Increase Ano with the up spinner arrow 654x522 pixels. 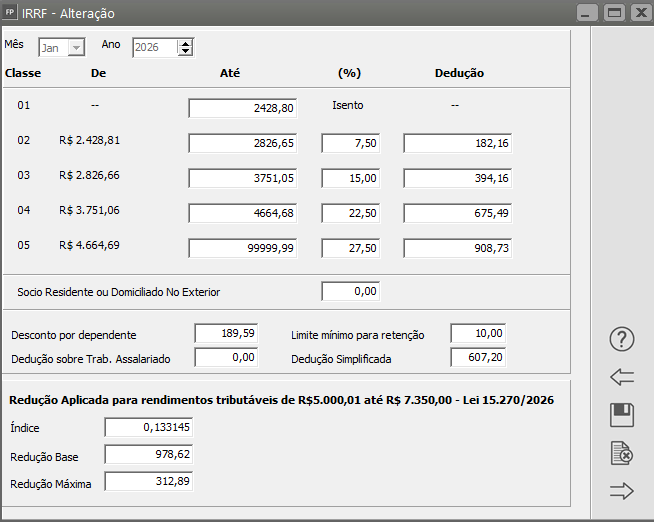coord(185,43)
